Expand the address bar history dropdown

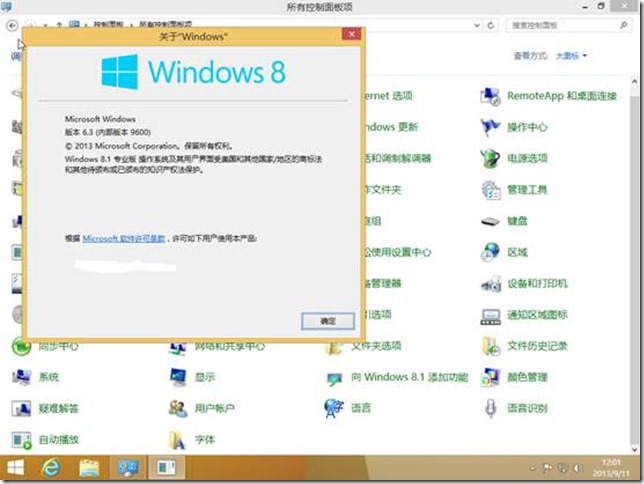click(477, 25)
